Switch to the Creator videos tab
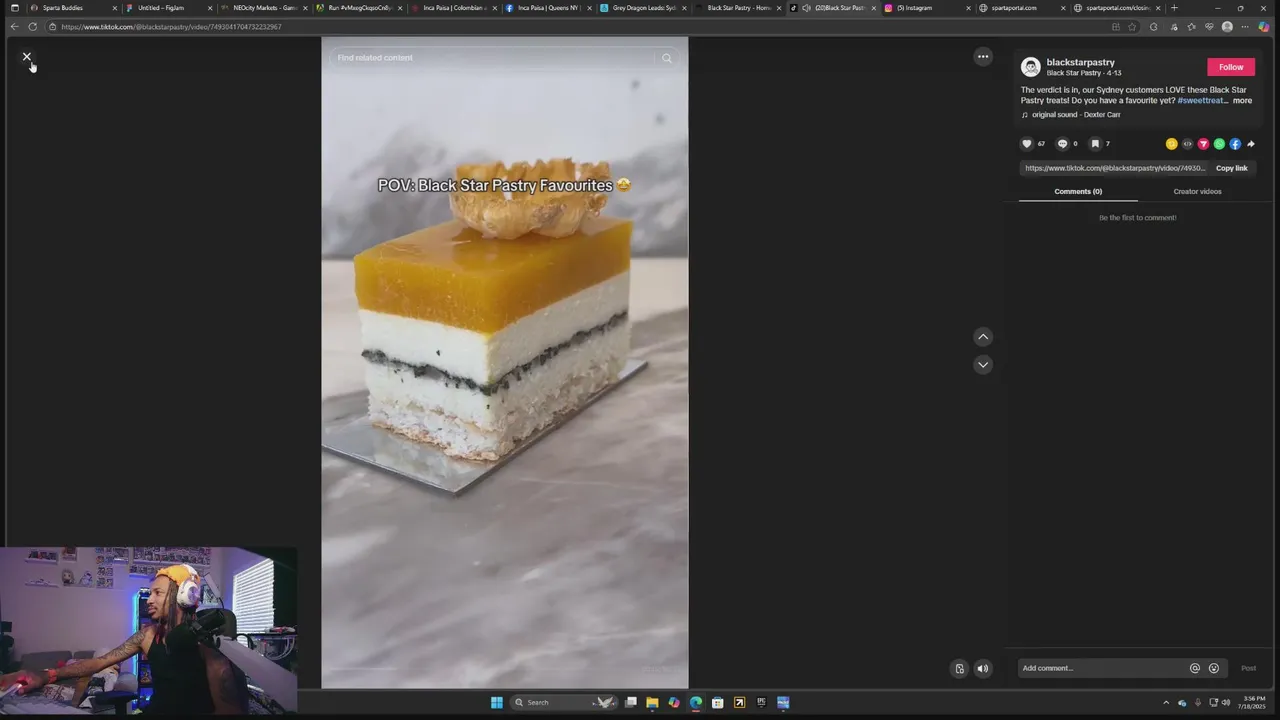The image size is (1280, 720). [1197, 191]
